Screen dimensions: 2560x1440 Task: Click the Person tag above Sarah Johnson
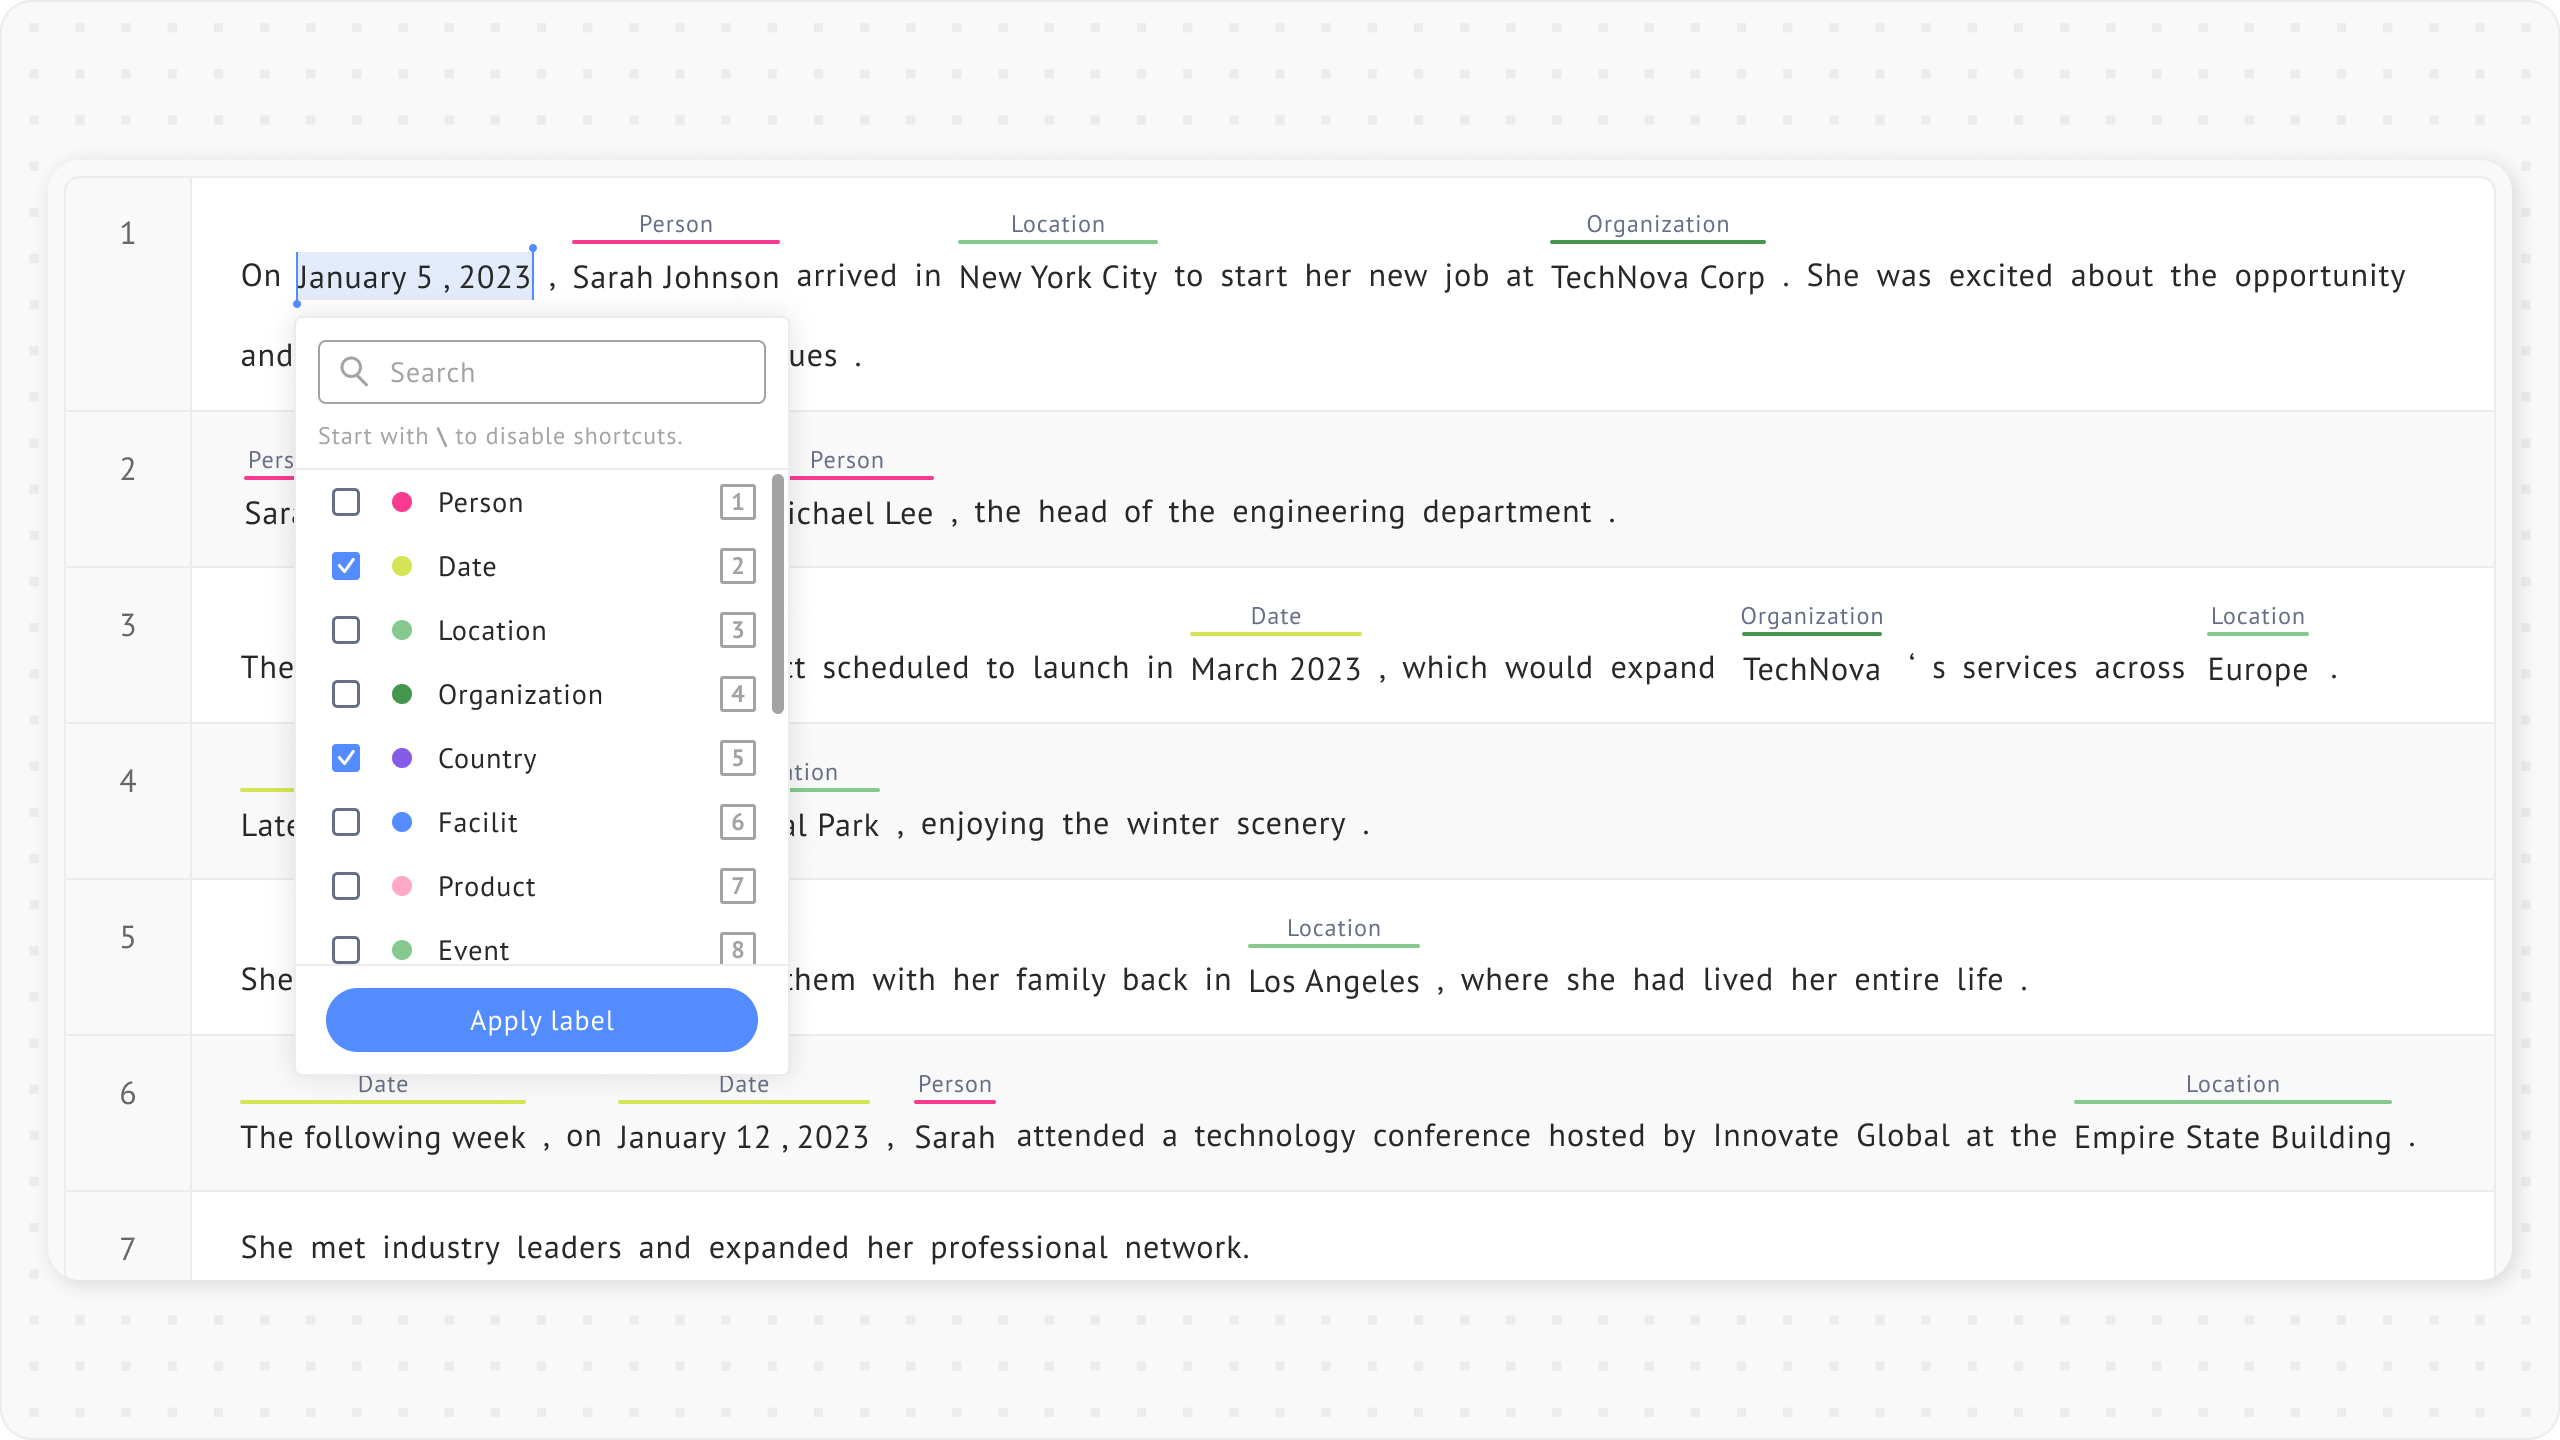pyautogui.click(x=676, y=224)
